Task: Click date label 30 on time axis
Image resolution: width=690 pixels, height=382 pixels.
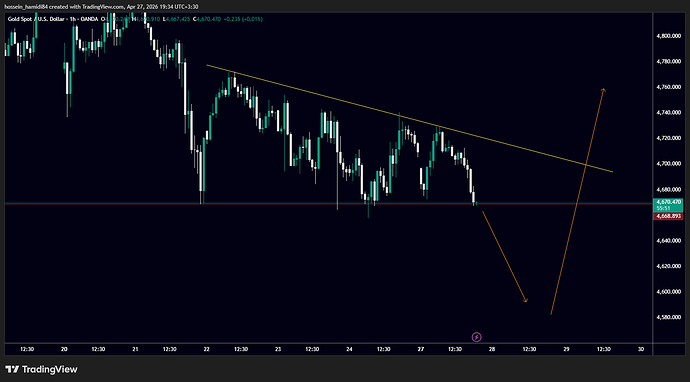Action: click(640, 349)
